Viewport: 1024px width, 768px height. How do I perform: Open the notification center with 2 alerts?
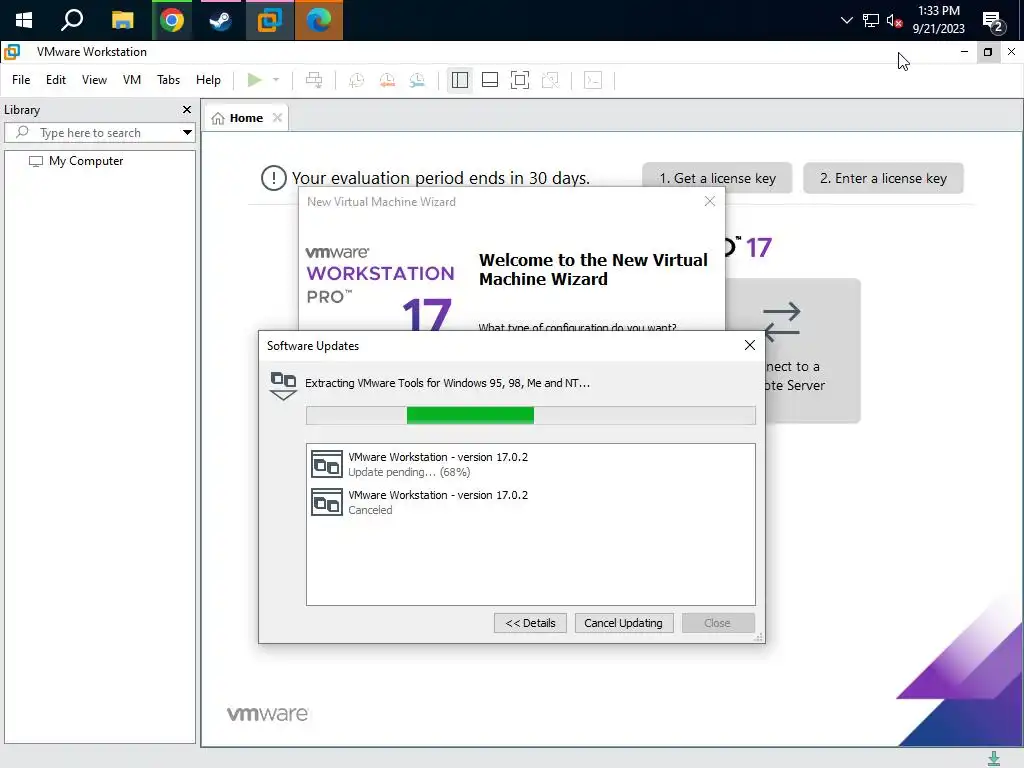[x=993, y=22]
